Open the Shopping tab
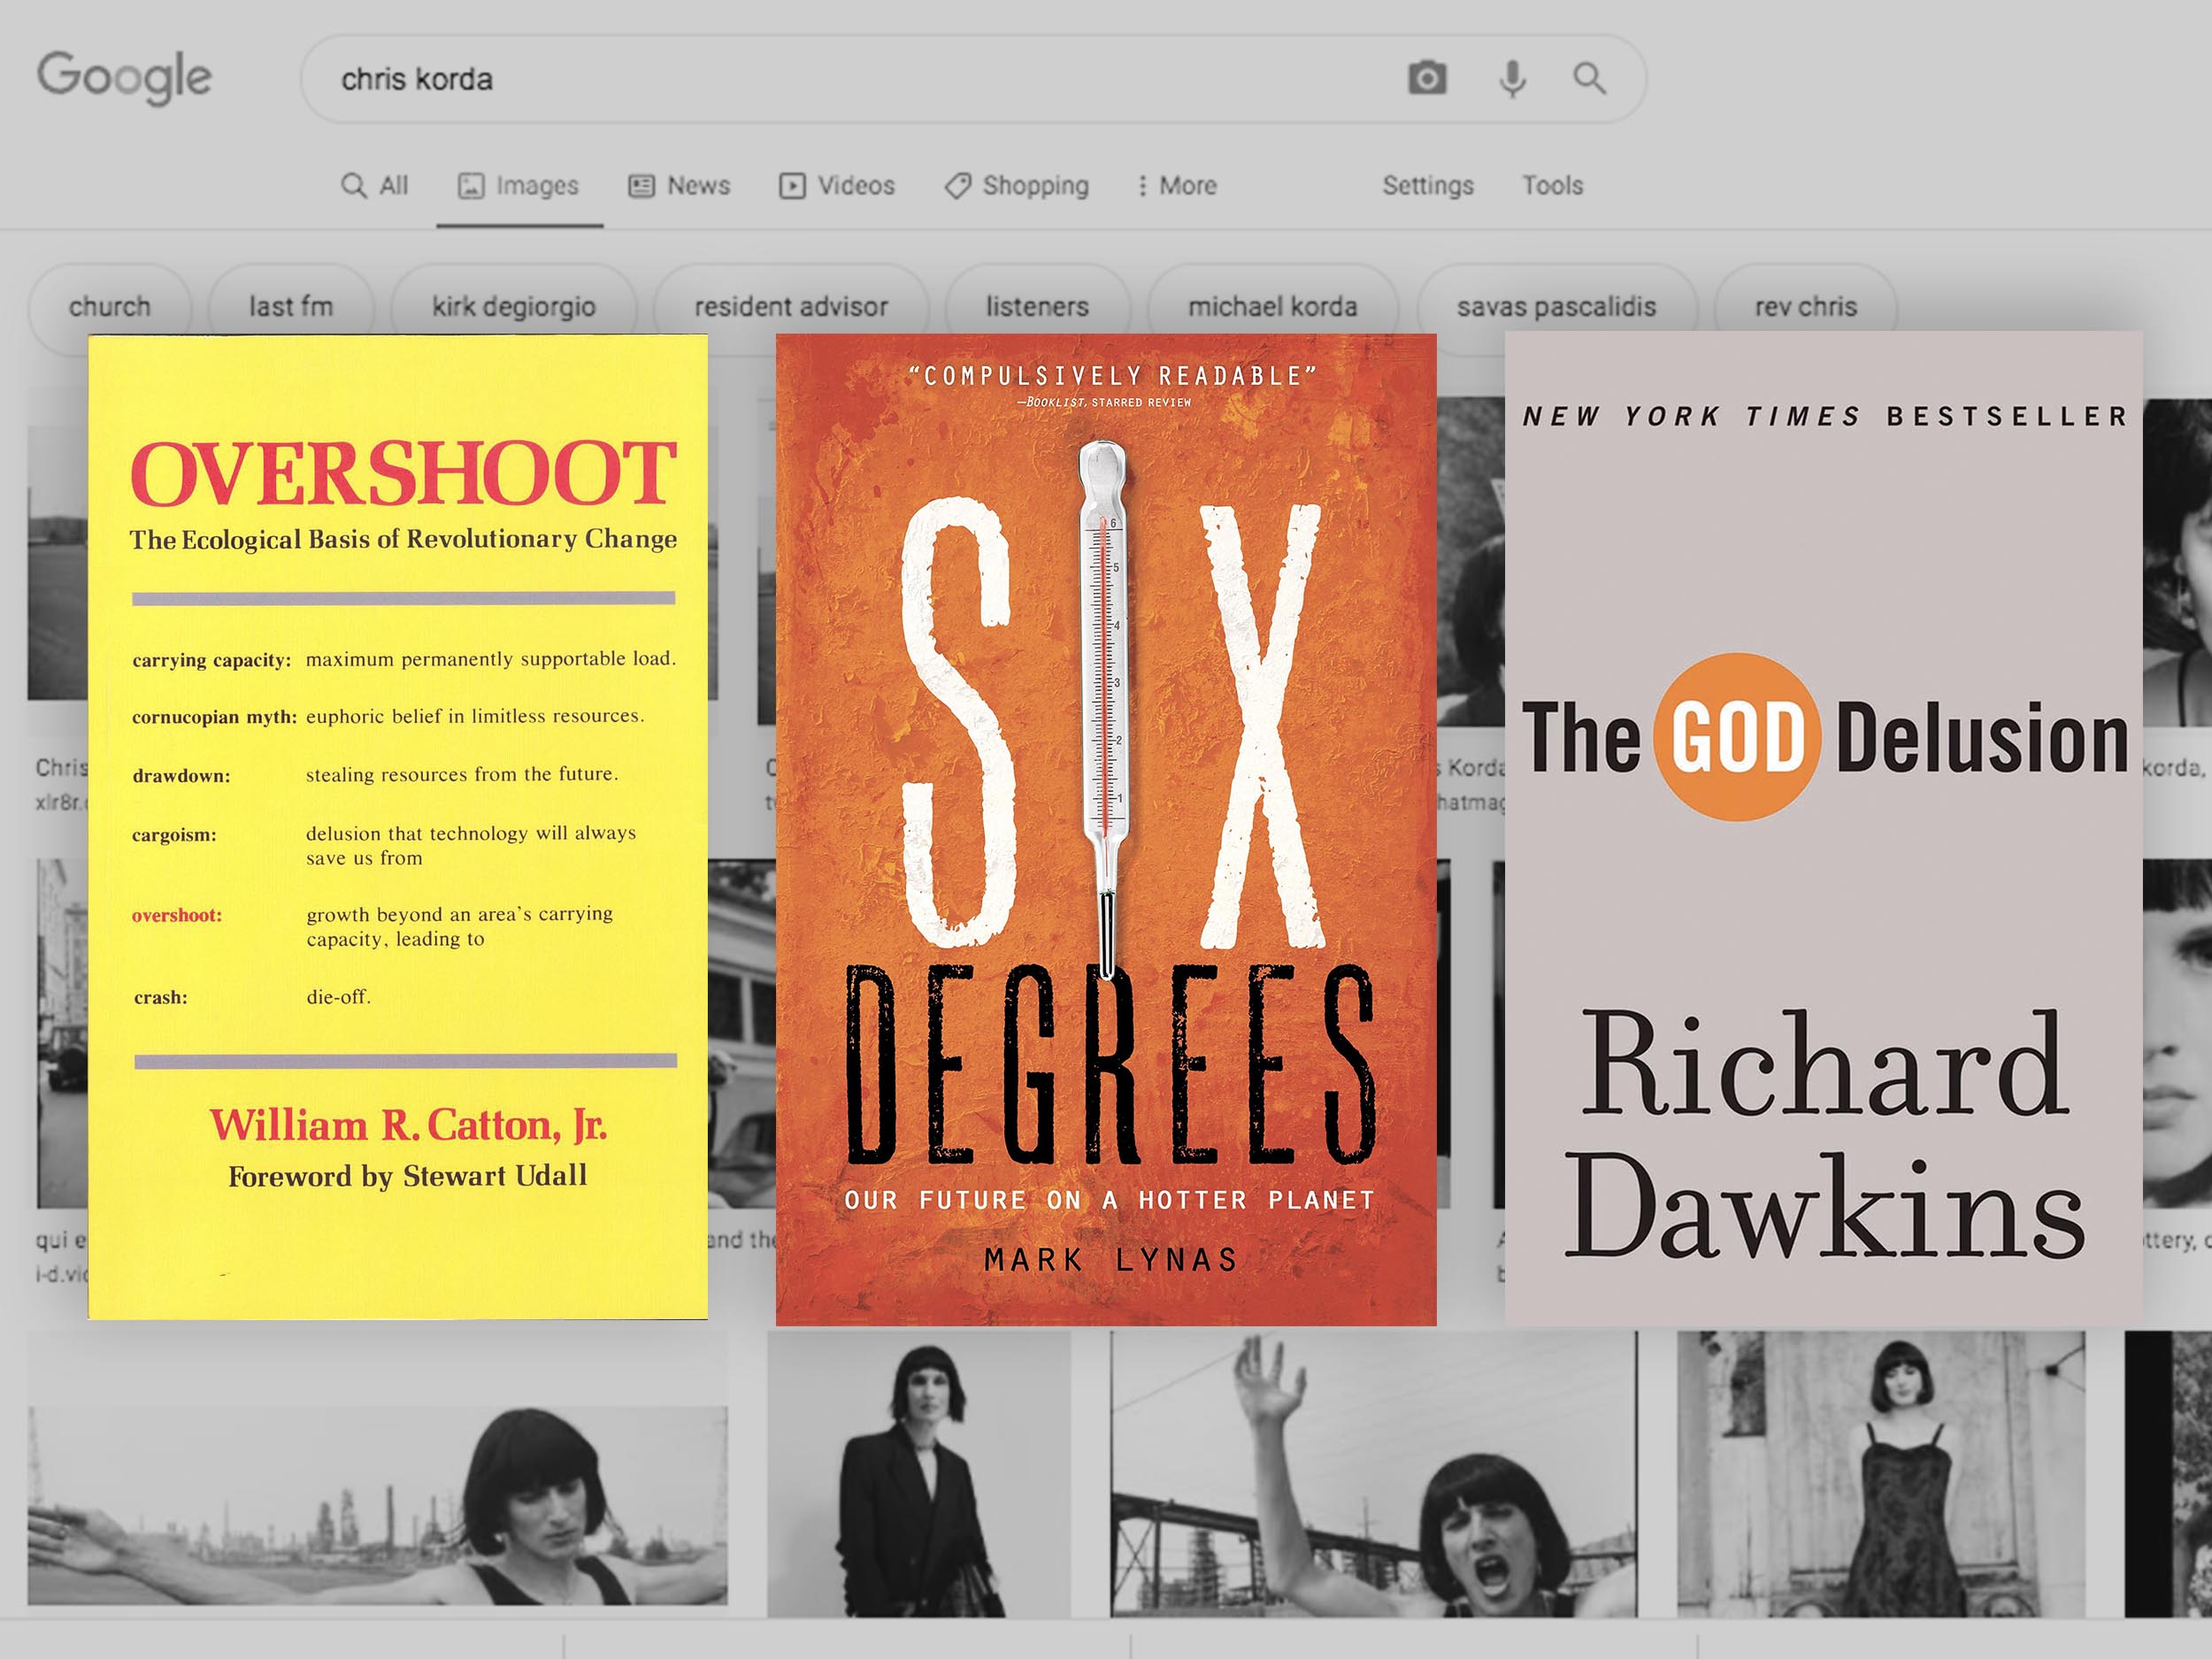The width and height of the screenshot is (2212, 1659). coord(1016,186)
